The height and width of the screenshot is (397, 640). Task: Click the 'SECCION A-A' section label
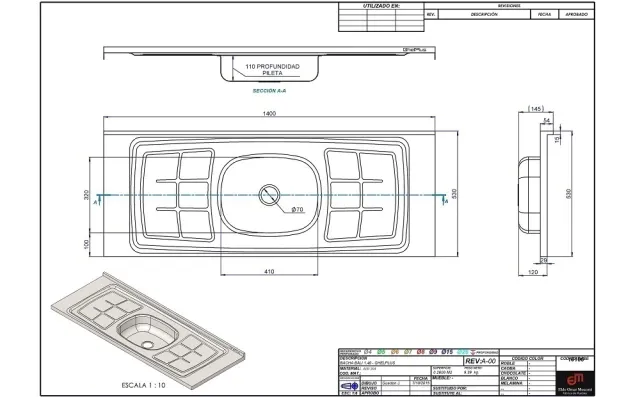tap(269, 91)
